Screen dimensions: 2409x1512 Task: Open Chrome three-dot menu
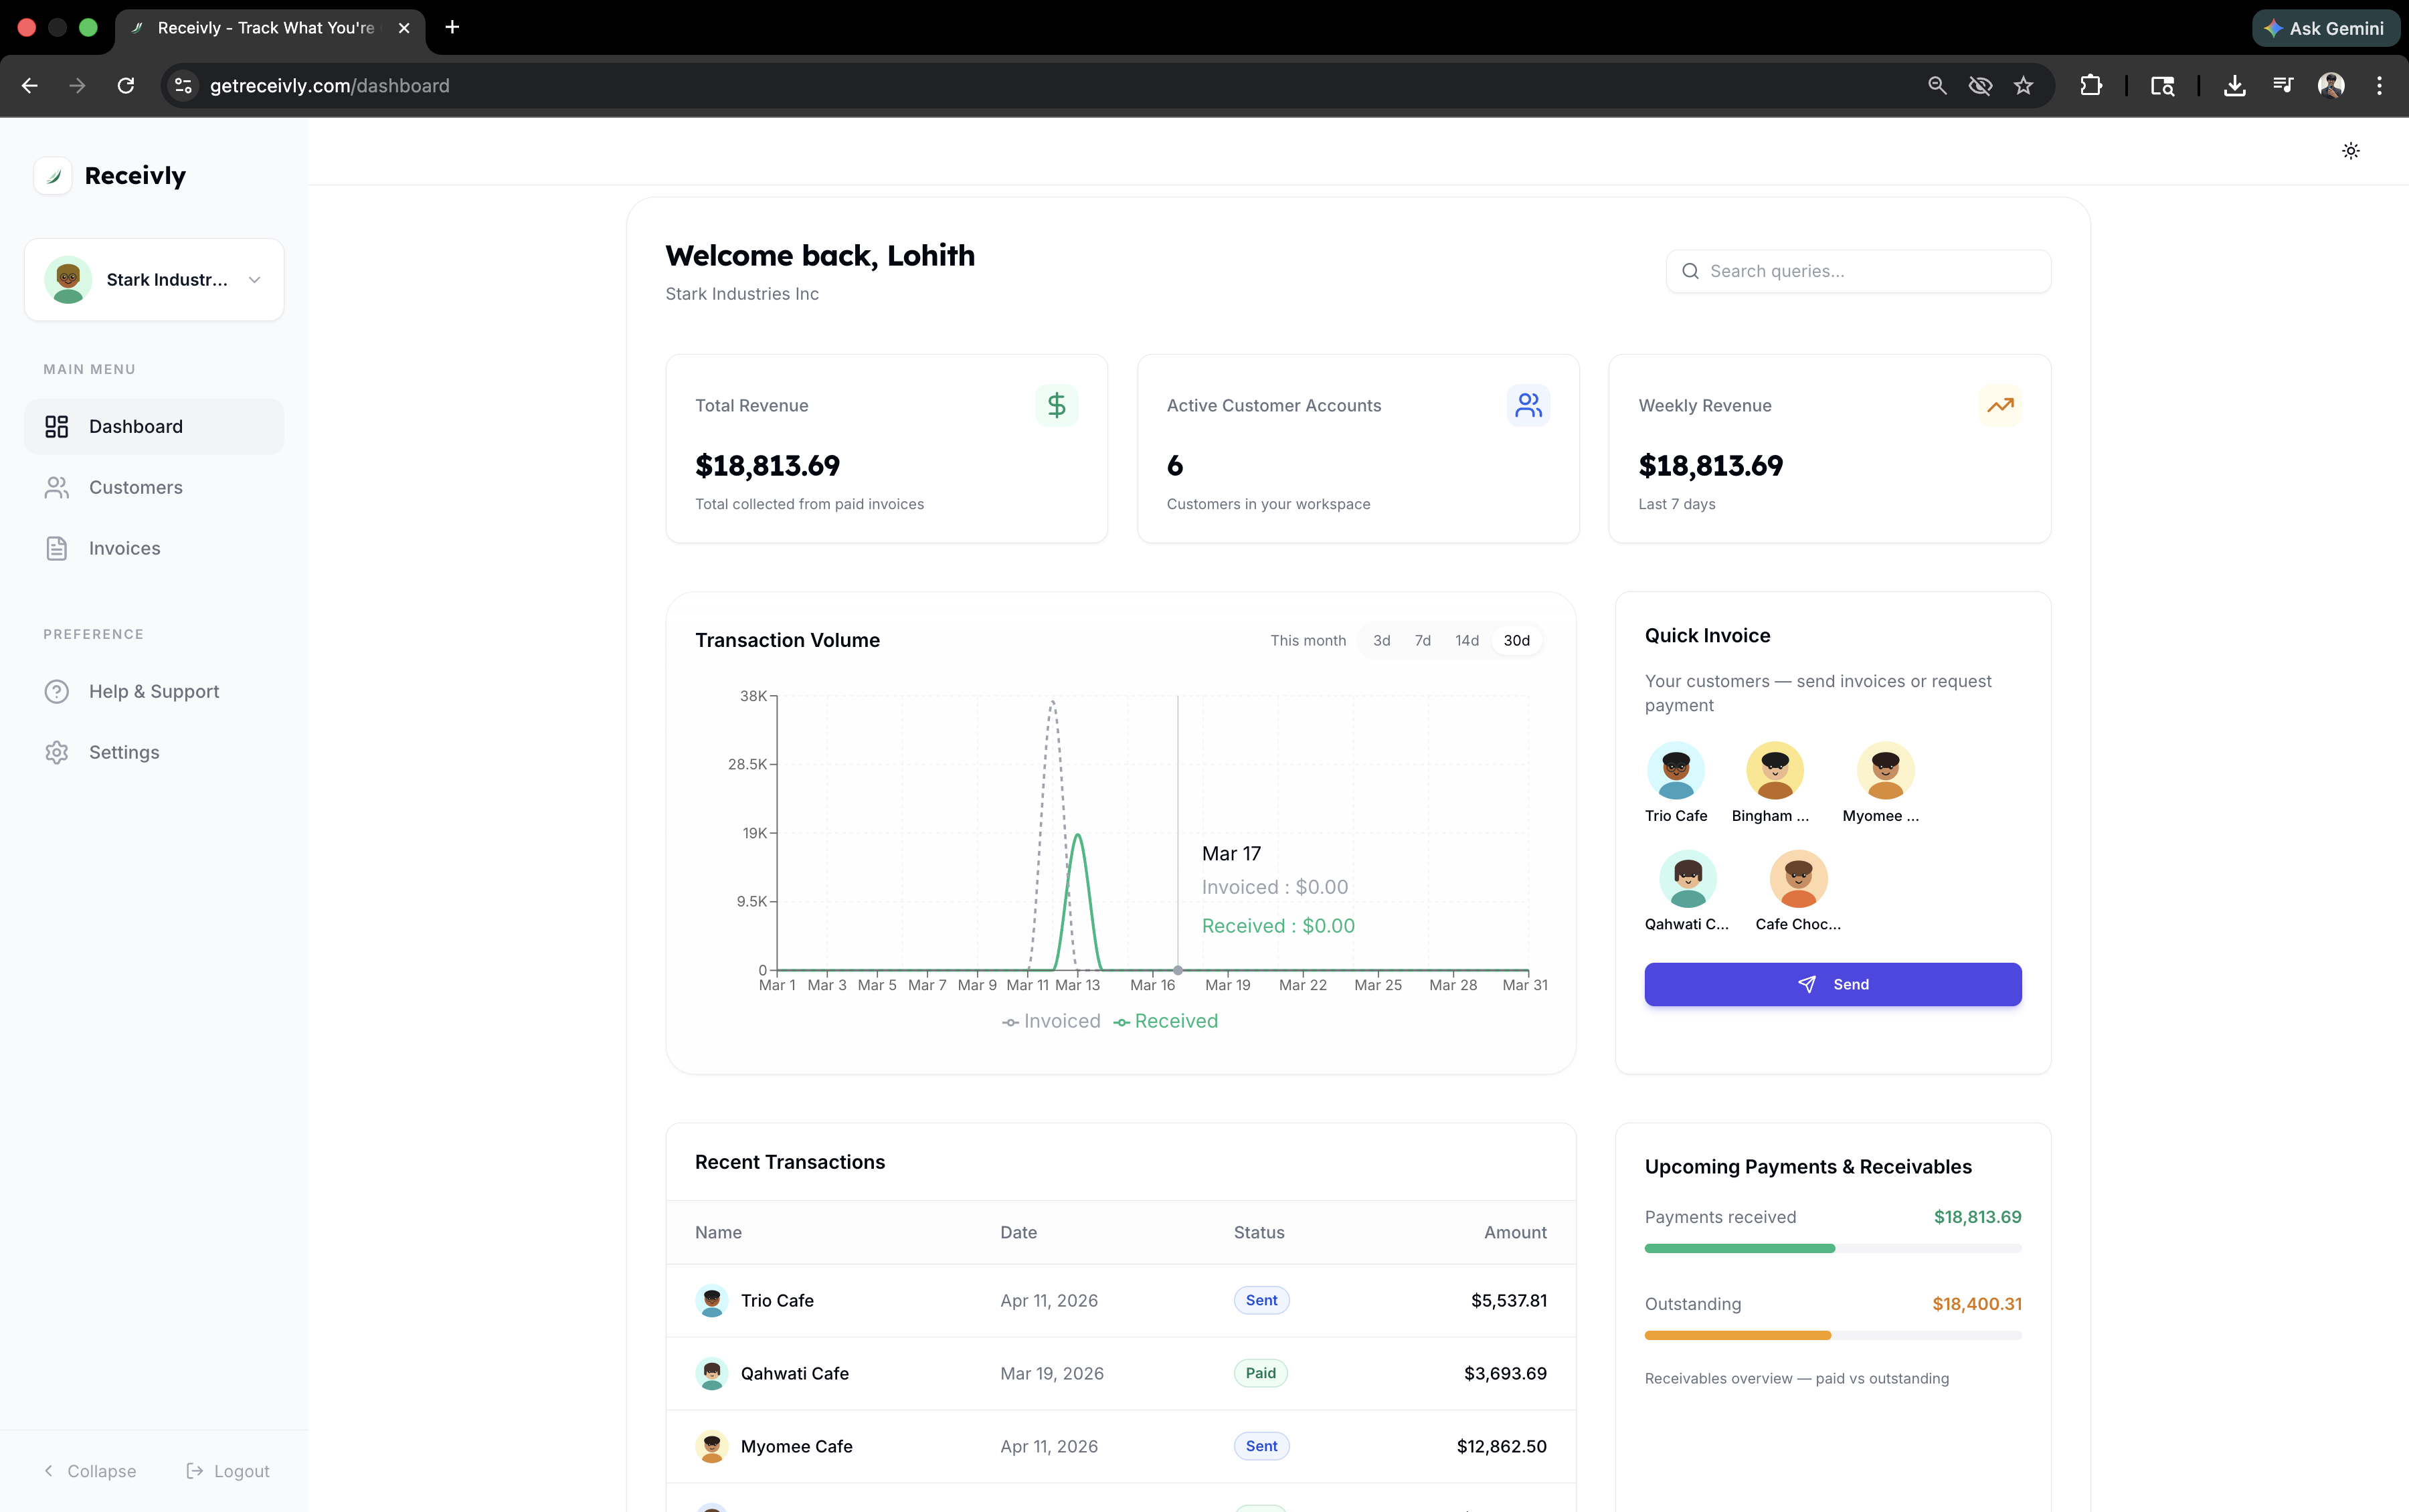click(x=2379, y=86)
